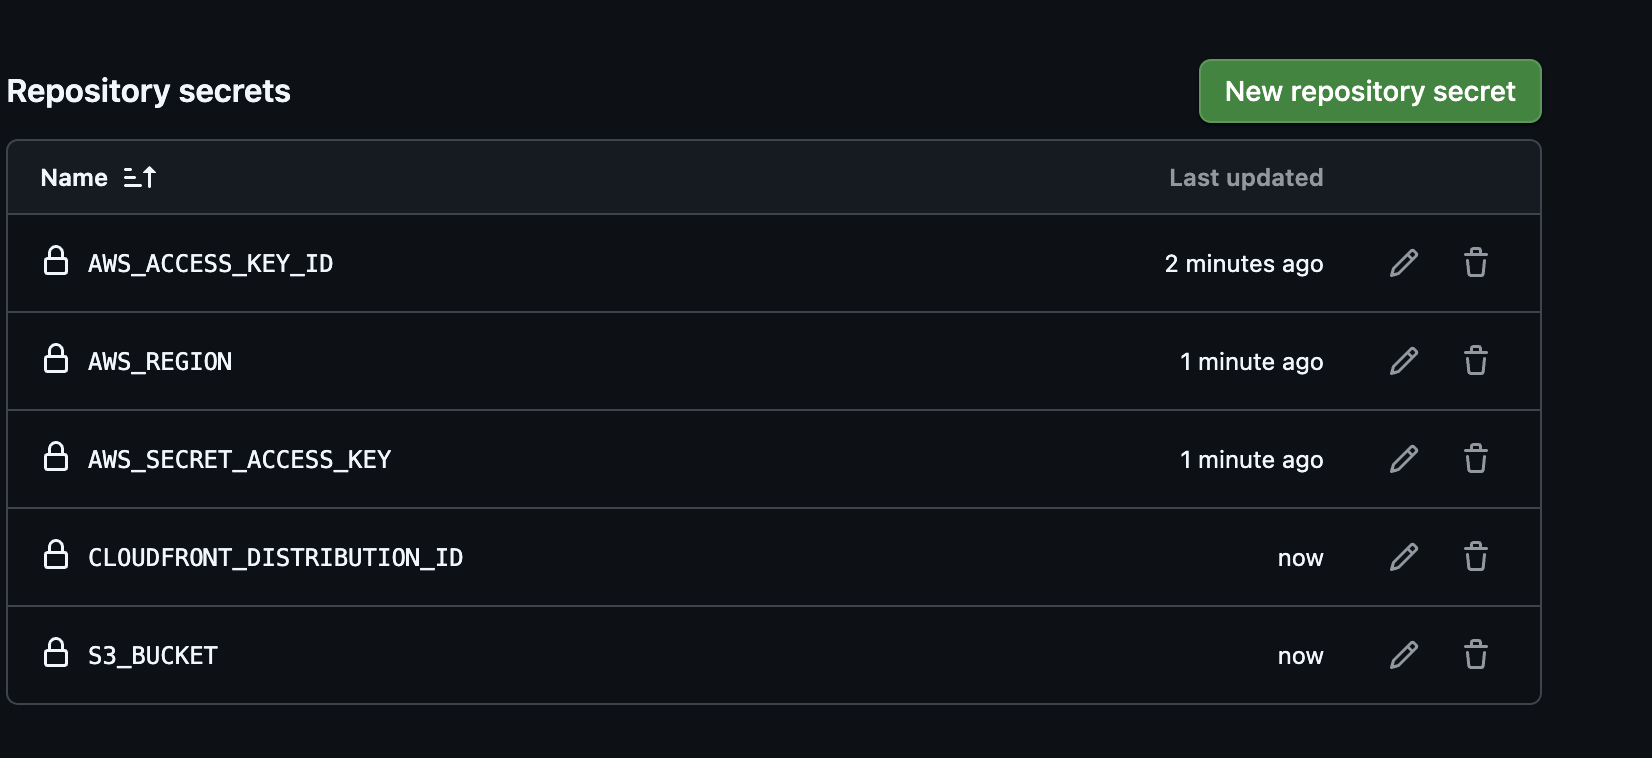Delete the CLOUDFRONT_DISTRIBUTION_ID secret
The image size is (1652, 758).
coord(1475,557)
